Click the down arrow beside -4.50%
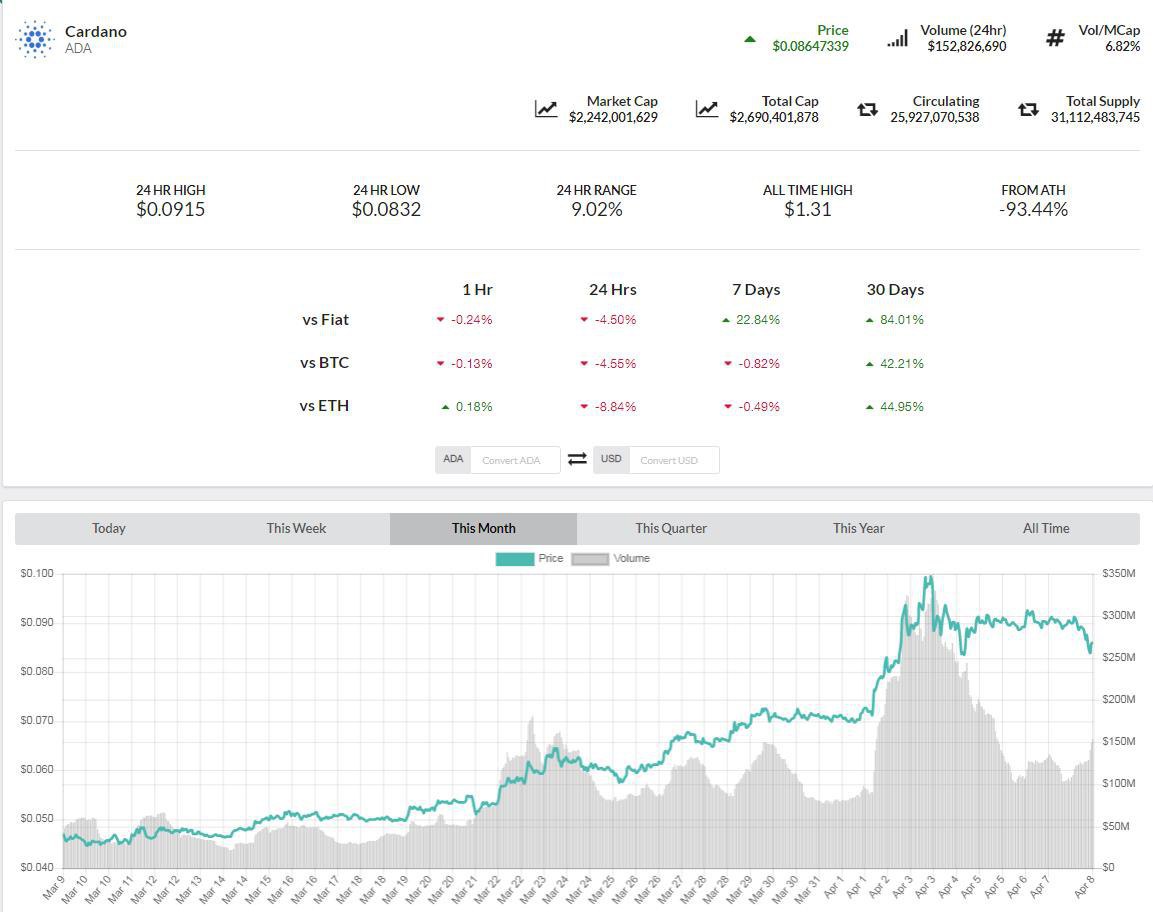The image size is (1153, 912). (x=584, y=320)
